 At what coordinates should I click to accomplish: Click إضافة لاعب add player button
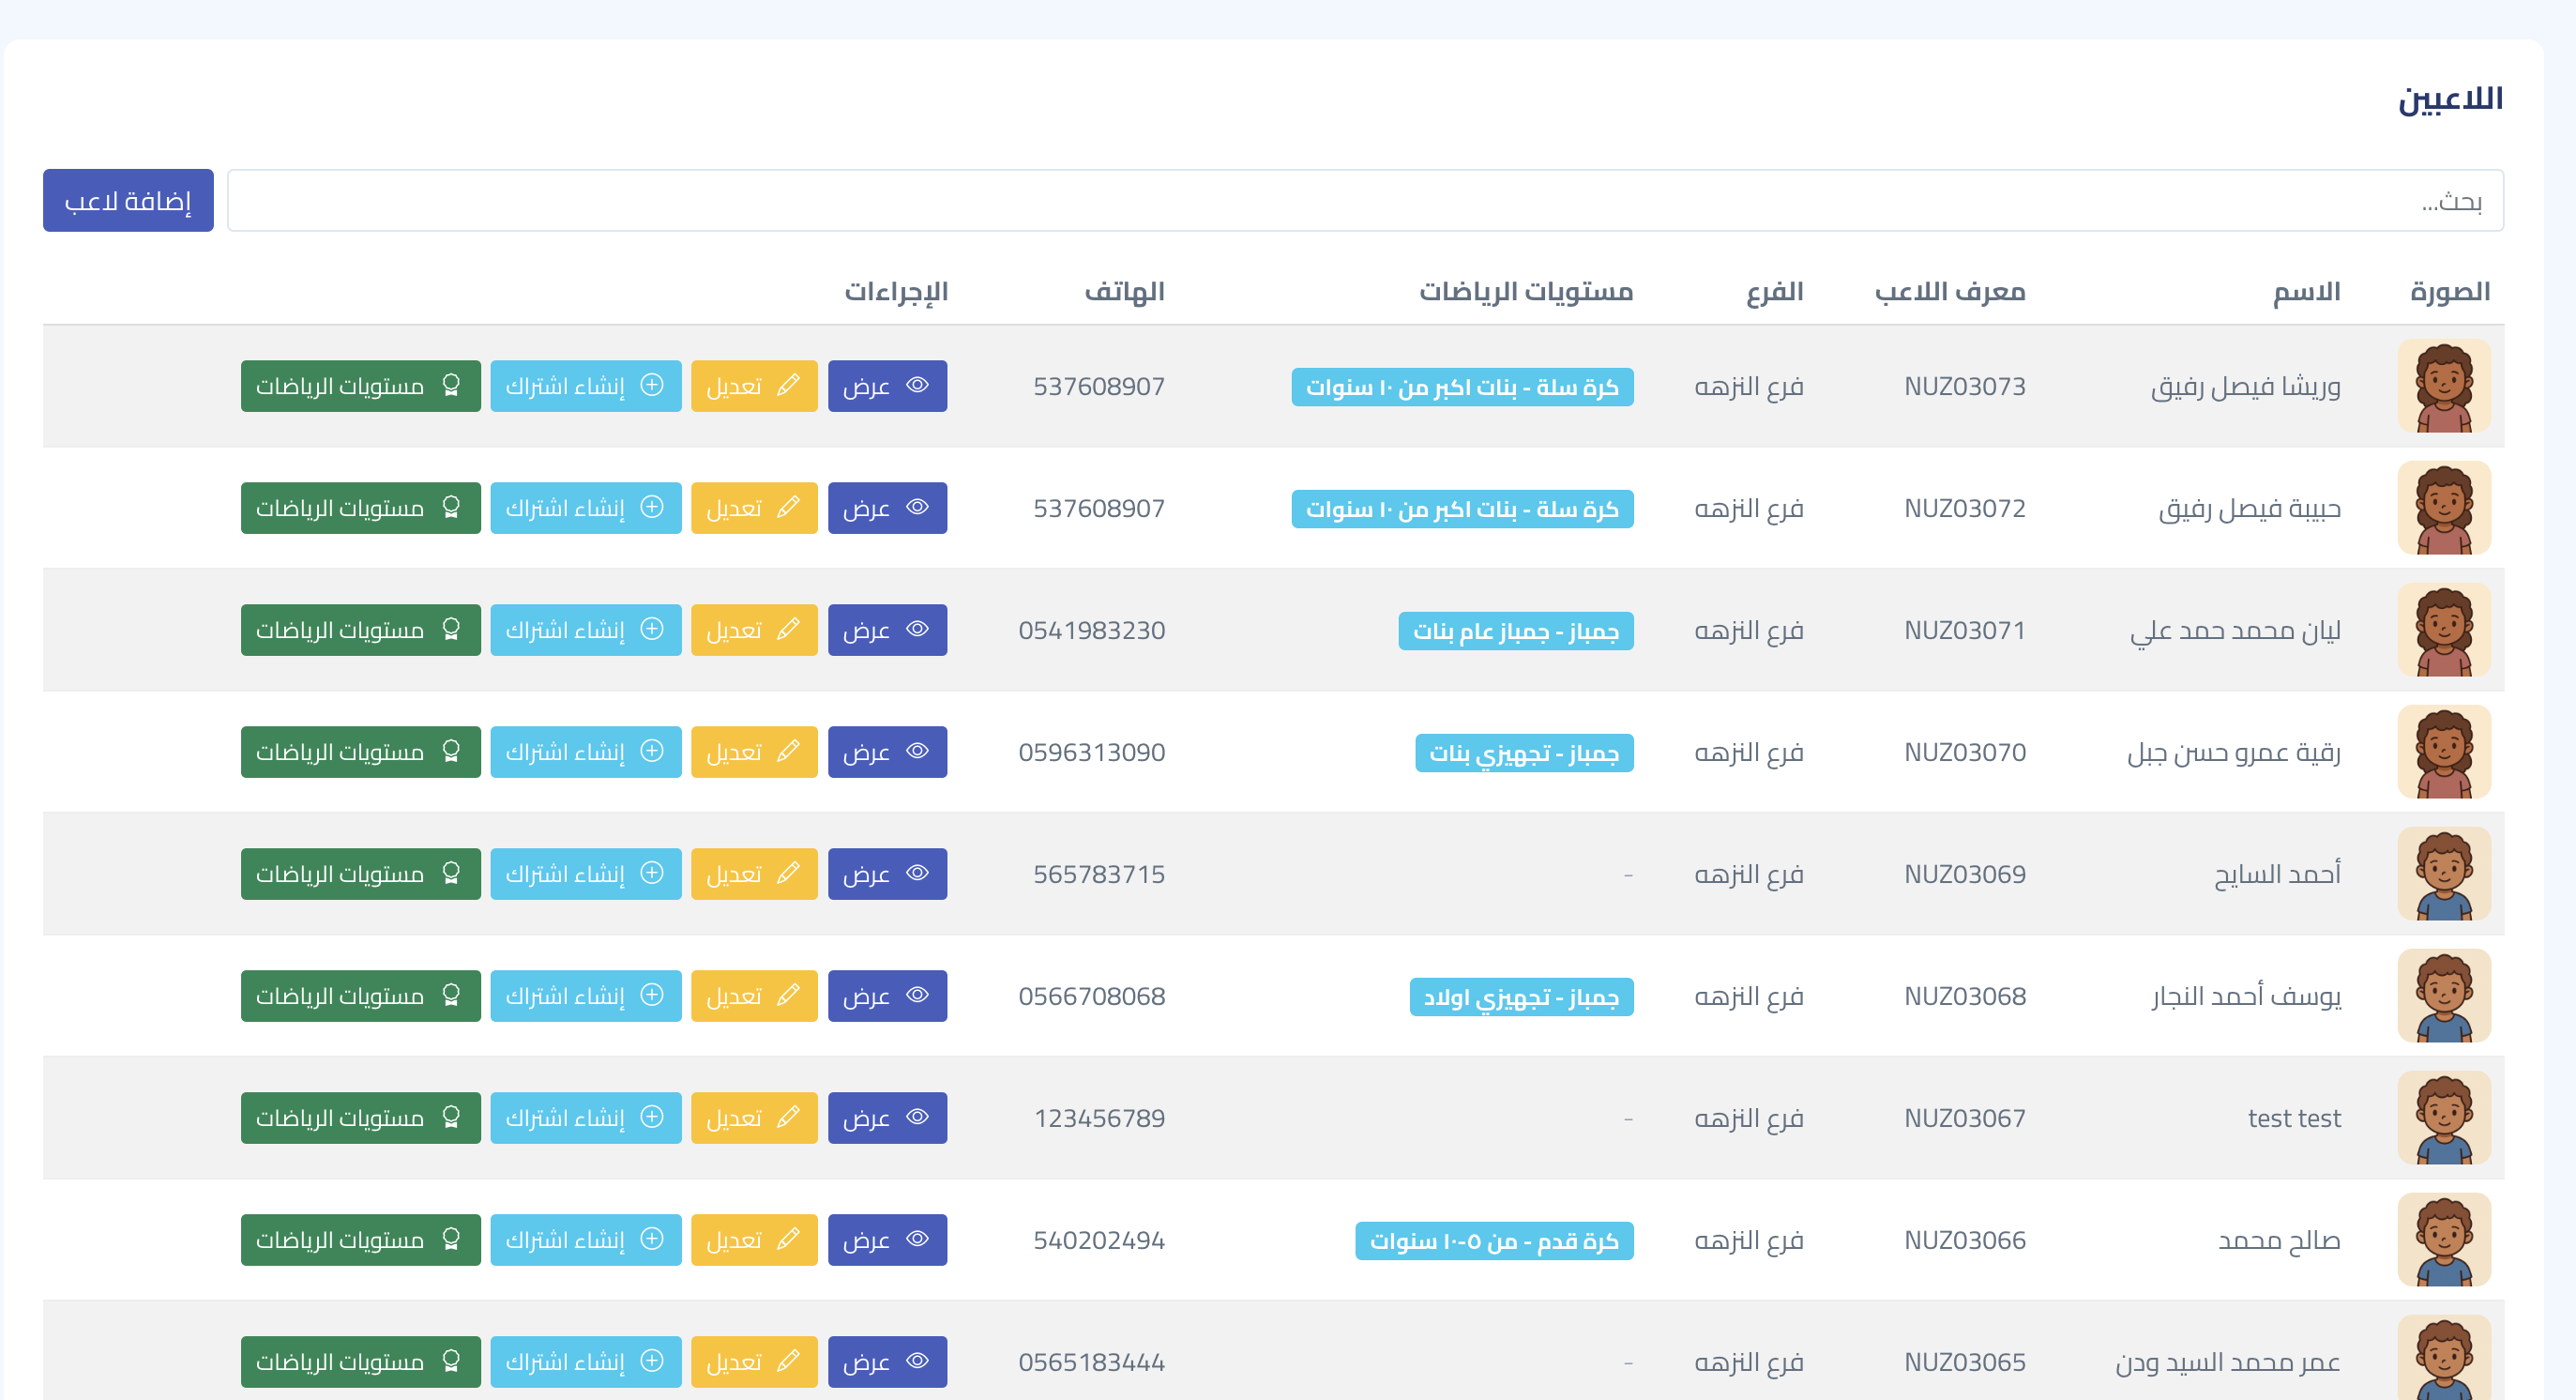coord(128,201)
